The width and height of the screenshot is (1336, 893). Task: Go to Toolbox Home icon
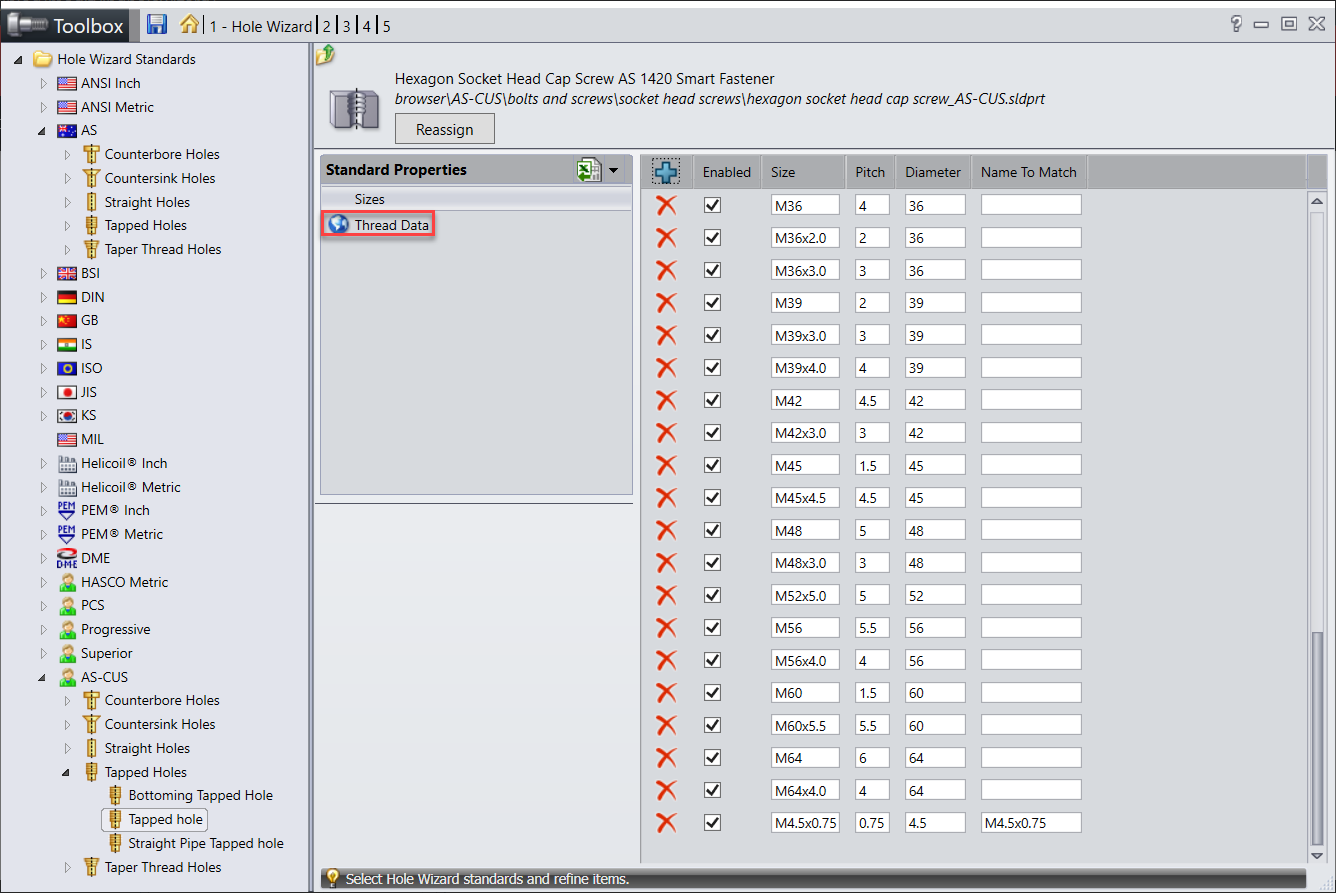189,24
